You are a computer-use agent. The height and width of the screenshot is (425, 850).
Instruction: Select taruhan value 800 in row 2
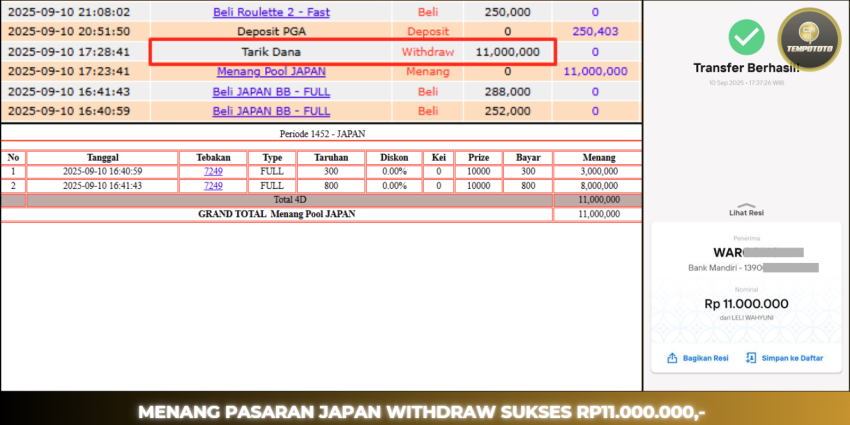[x=331, y=185]
